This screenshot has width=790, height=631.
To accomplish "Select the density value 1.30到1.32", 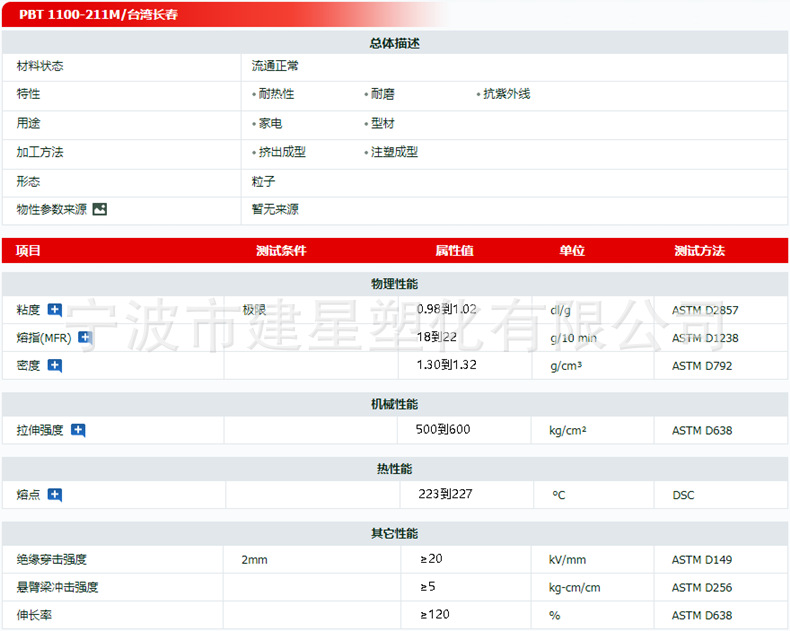I will 446,365.
